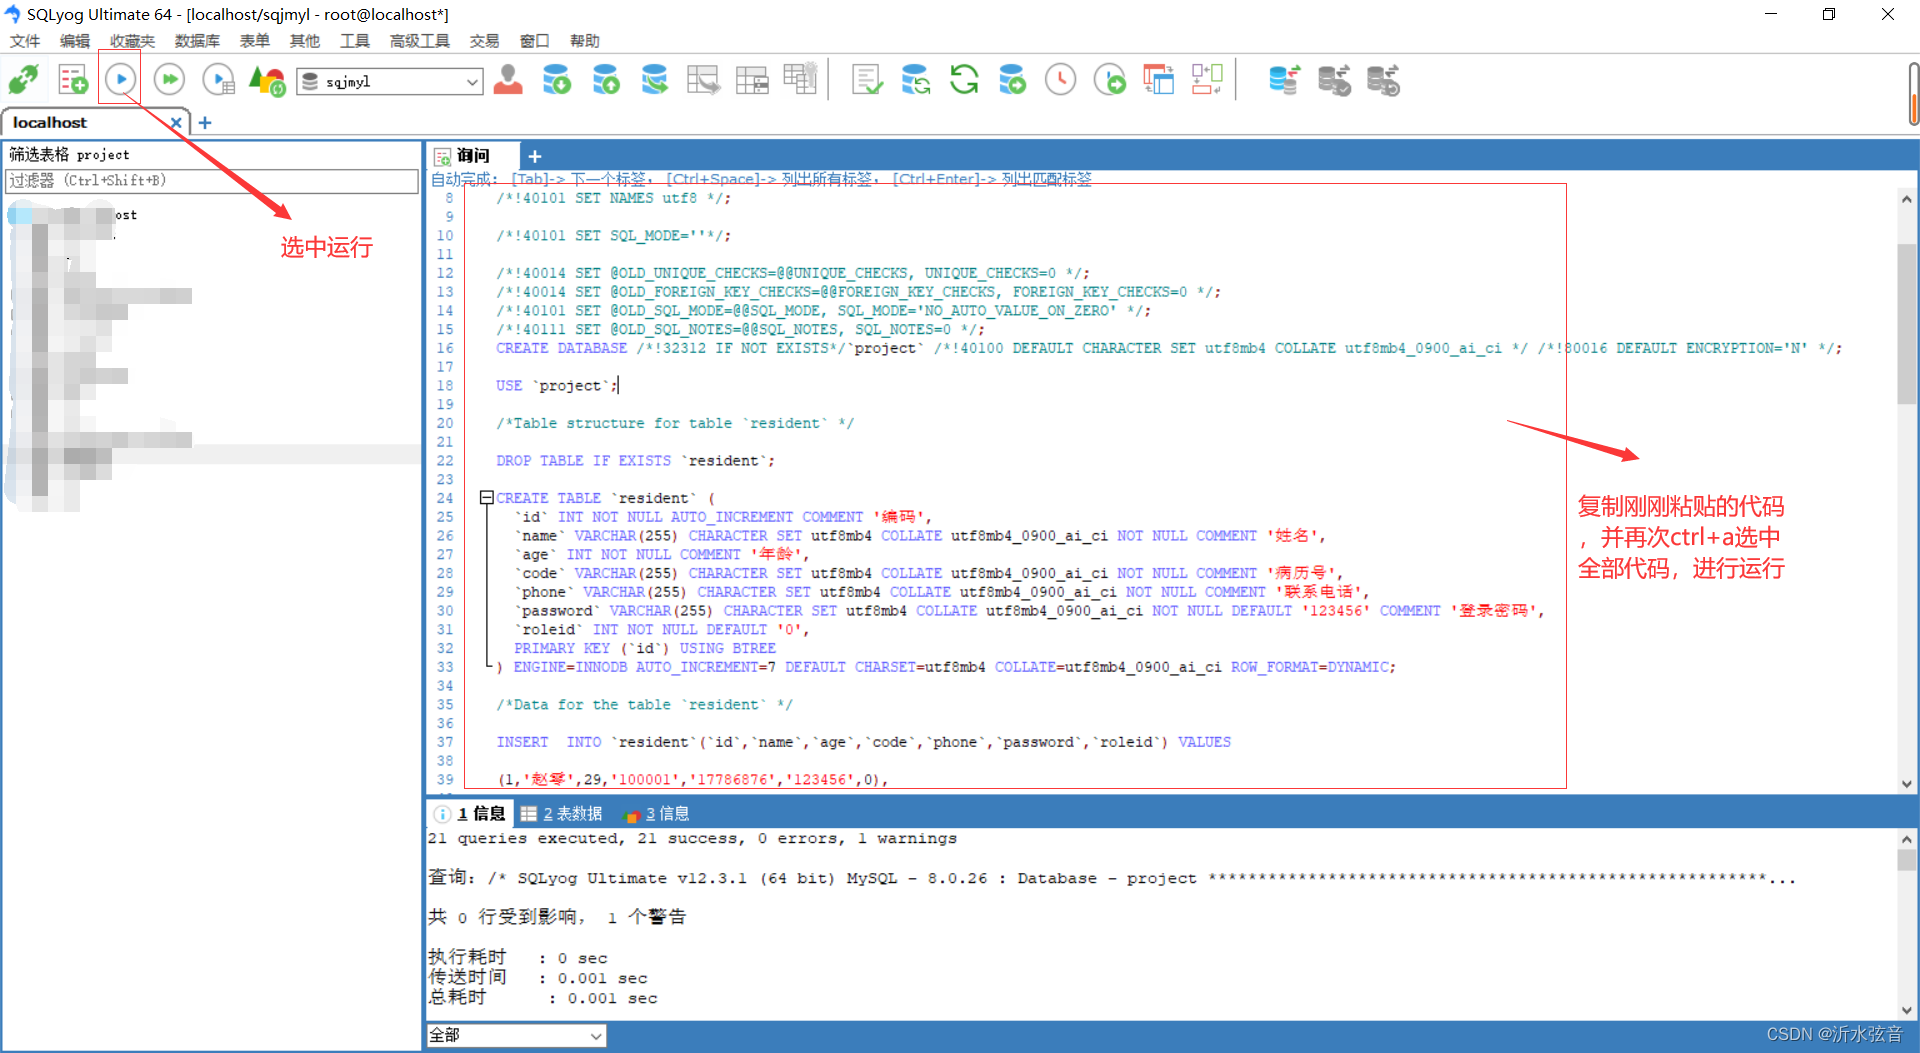This screenshot has height=1053, width=1920.
Task: Switch to the 1 信息 result tab
Action: click(x=472, y=813)
